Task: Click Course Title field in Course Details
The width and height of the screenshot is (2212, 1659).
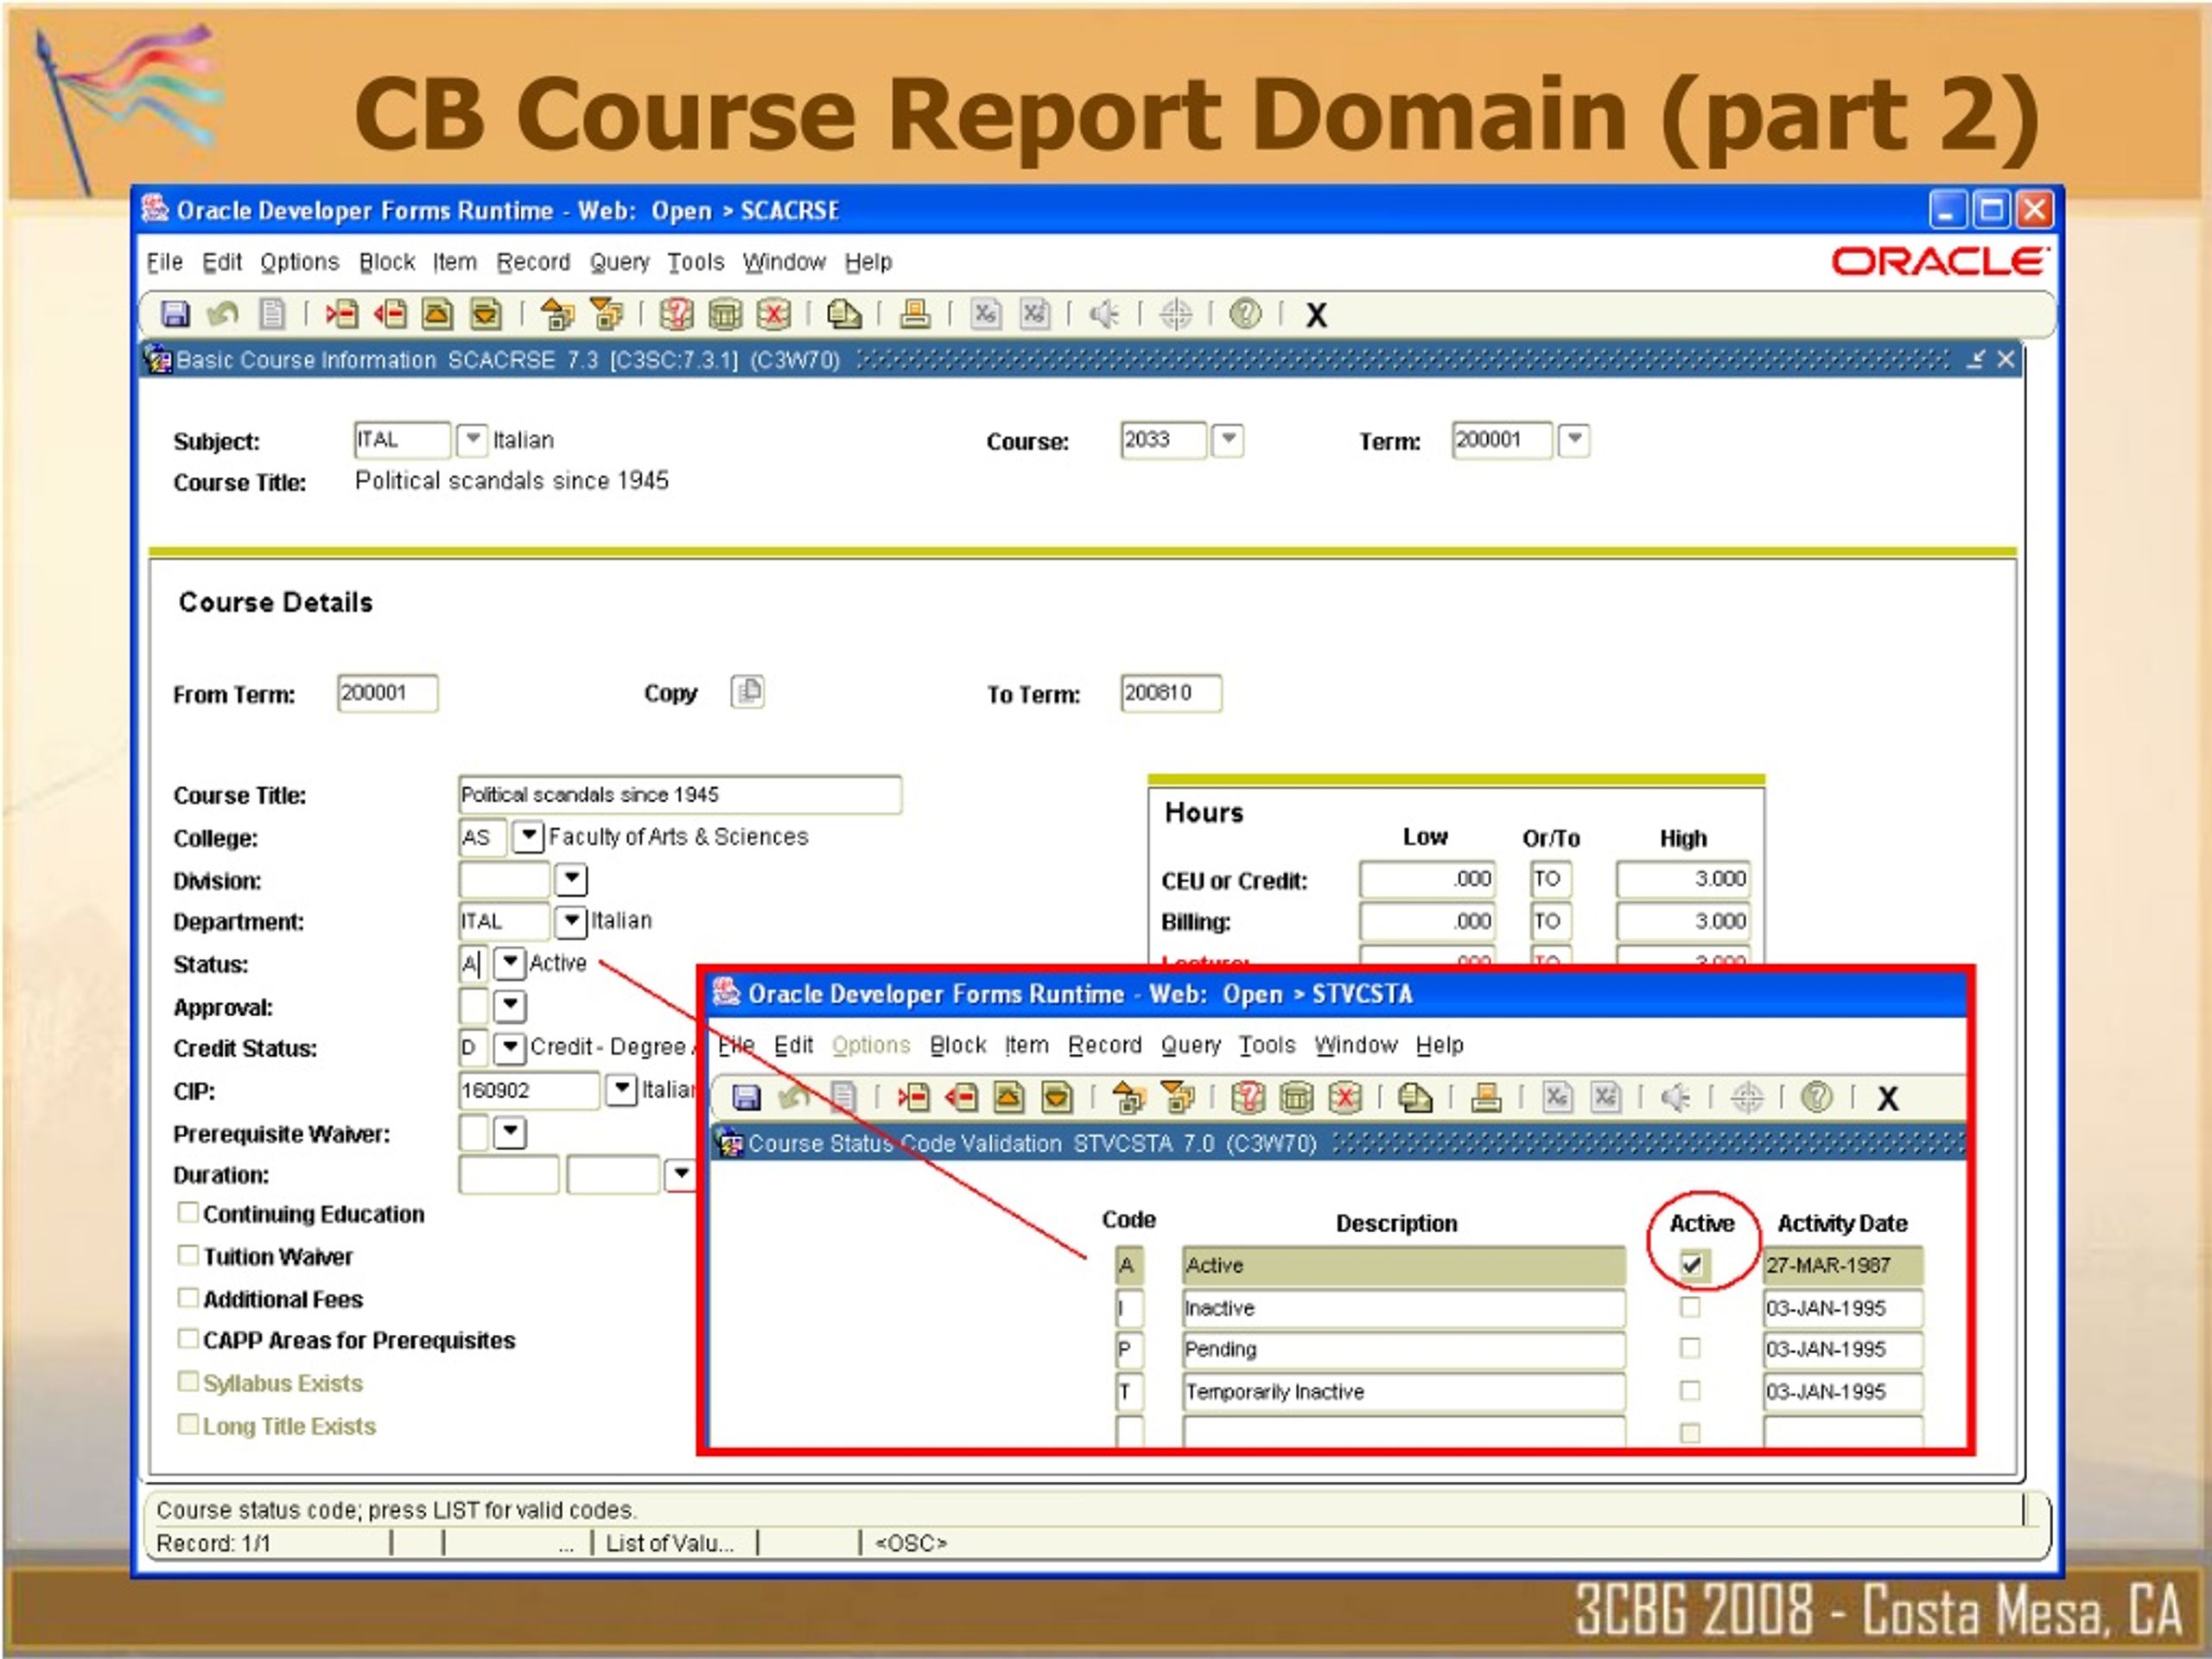Action: point(680,795)
